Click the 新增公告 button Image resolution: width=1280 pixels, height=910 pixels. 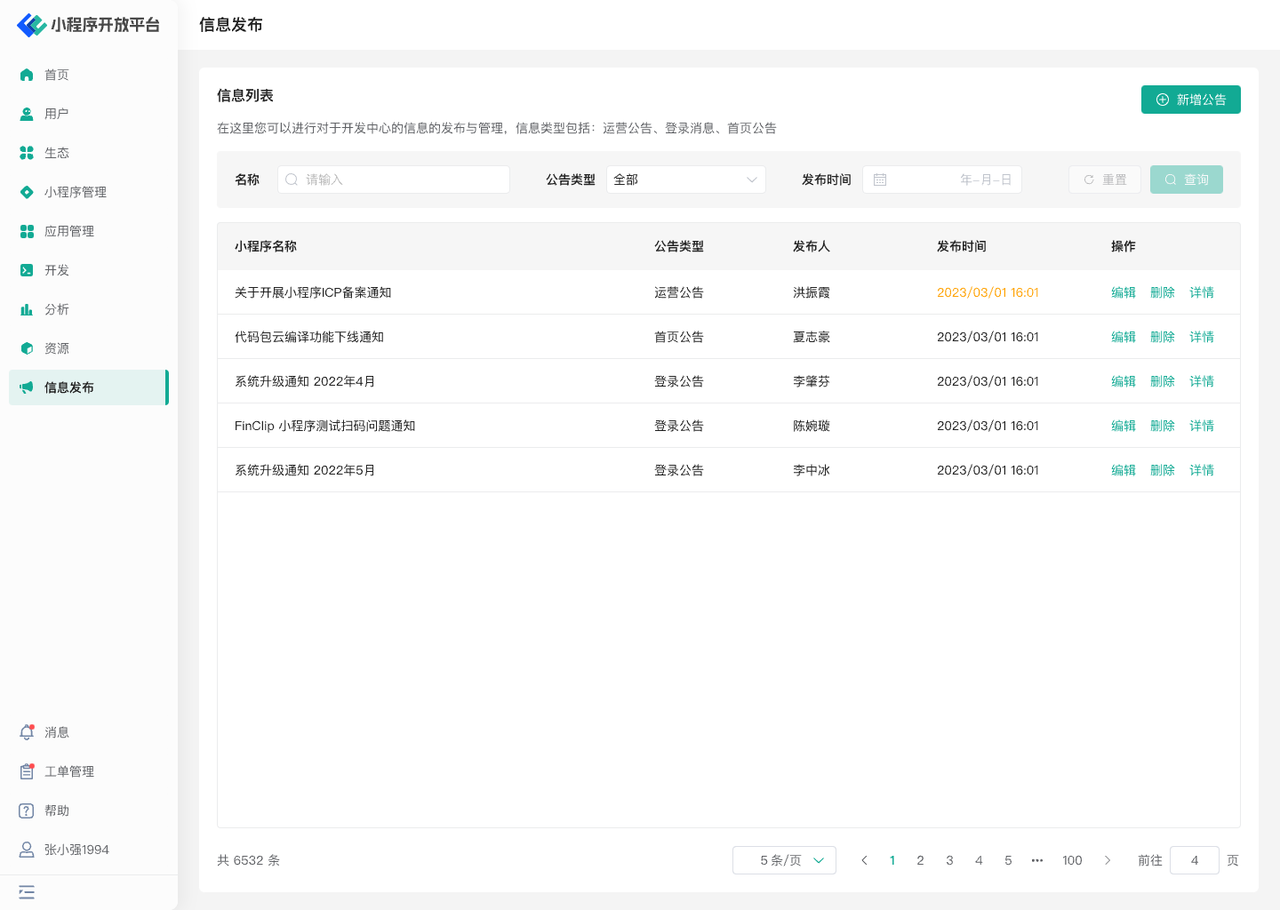click(1190, 100)
